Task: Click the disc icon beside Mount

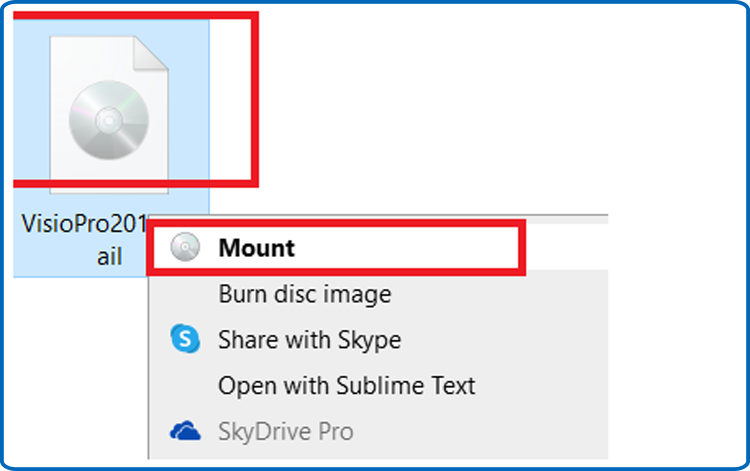Action: coord(185,247)
